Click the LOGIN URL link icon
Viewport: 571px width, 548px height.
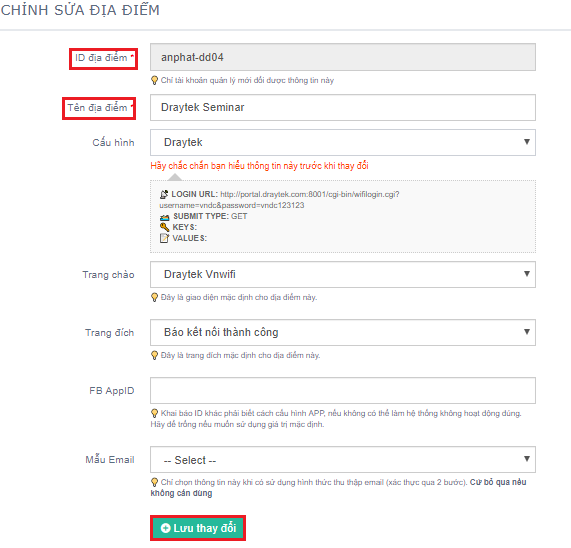164,194
